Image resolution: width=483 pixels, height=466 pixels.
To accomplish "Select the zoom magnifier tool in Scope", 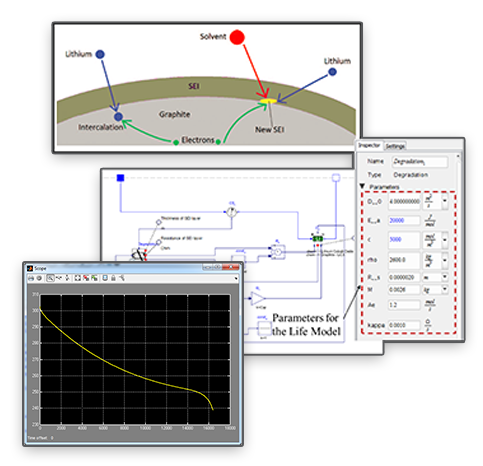I will 50,278.
